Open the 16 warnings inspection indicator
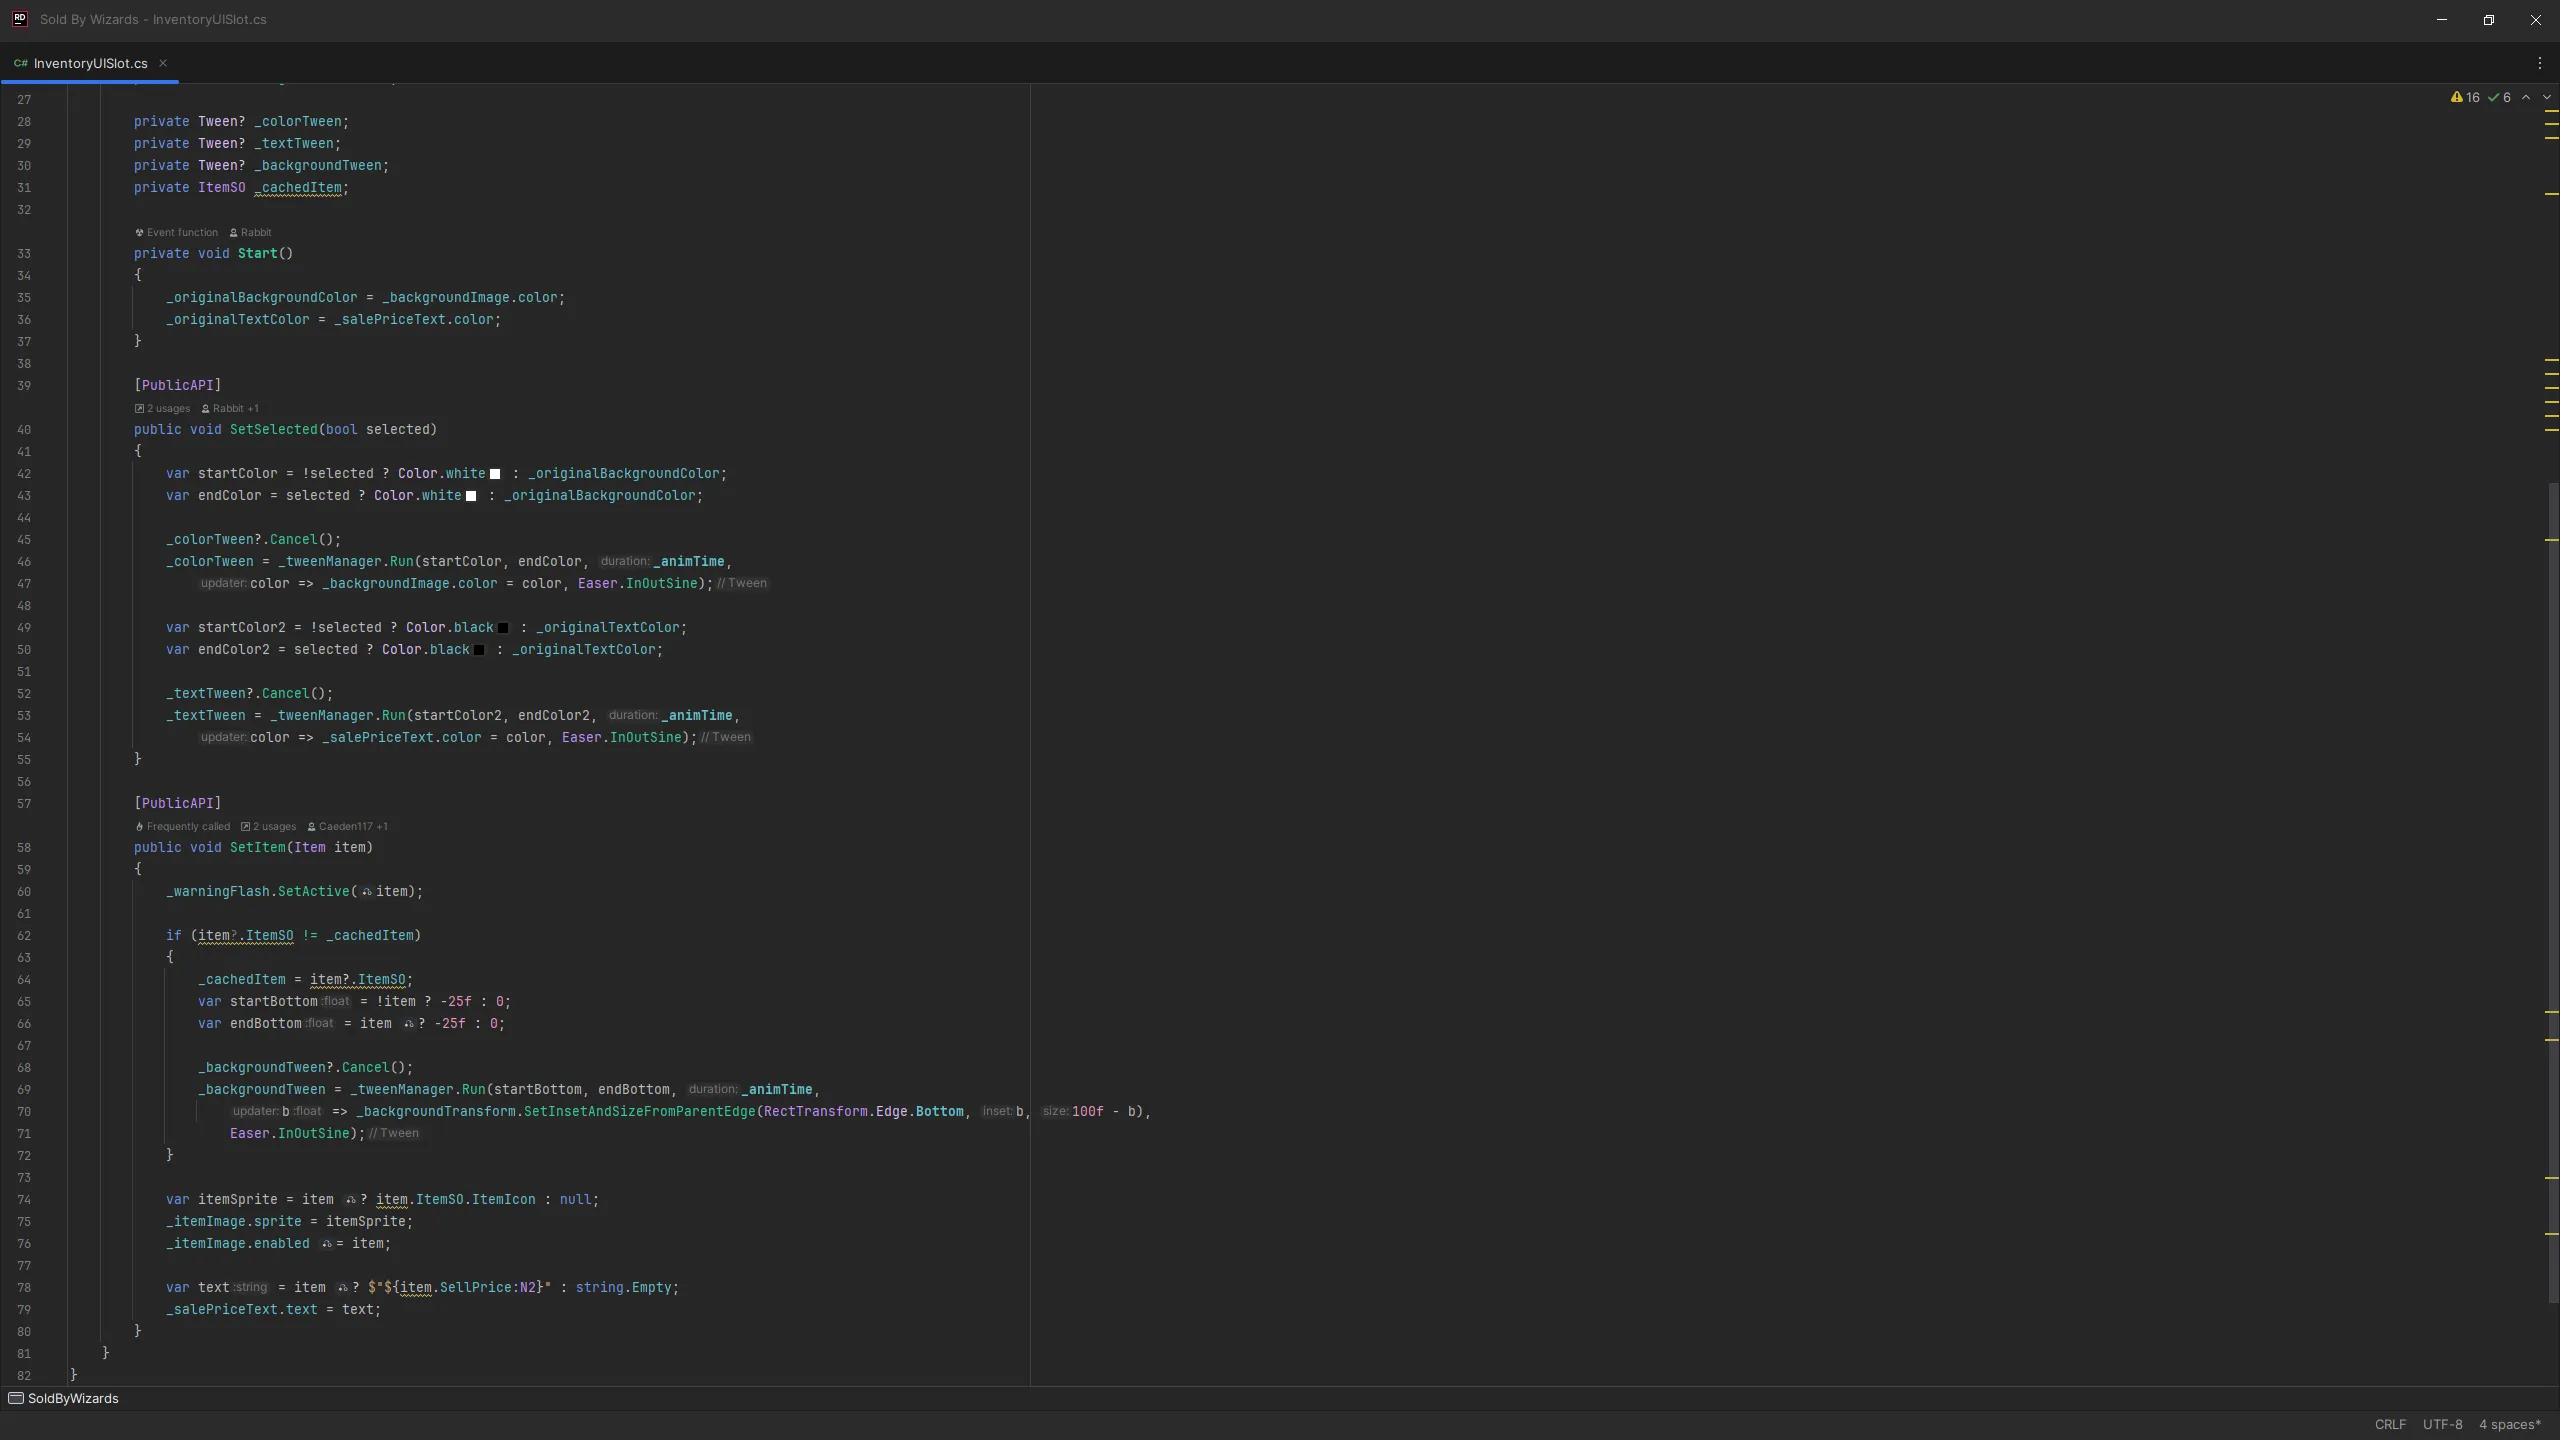Image resolution: width=2560 pixels, height=1440 pixels. 2465,98
